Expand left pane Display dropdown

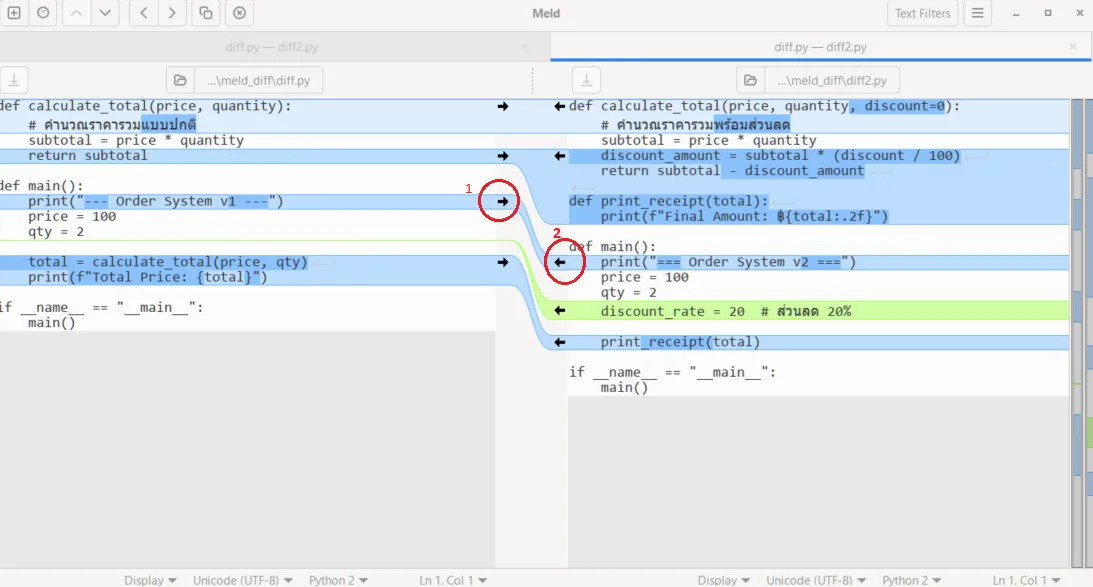click(x=150, y=580)
